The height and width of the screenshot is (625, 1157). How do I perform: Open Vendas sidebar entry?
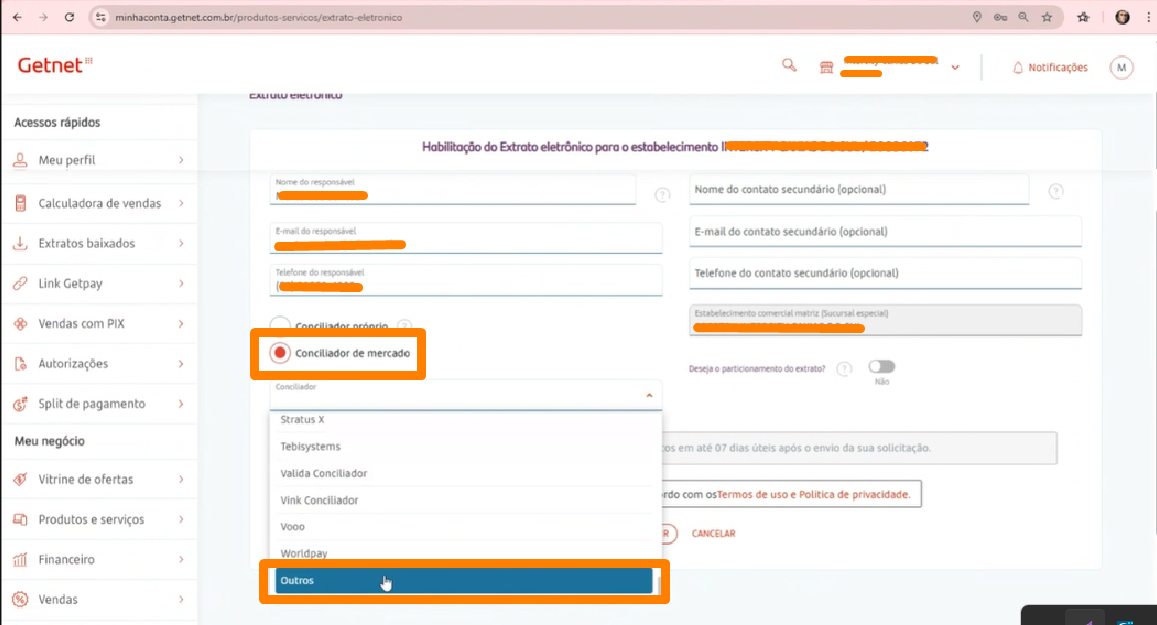tap(99, 599)
